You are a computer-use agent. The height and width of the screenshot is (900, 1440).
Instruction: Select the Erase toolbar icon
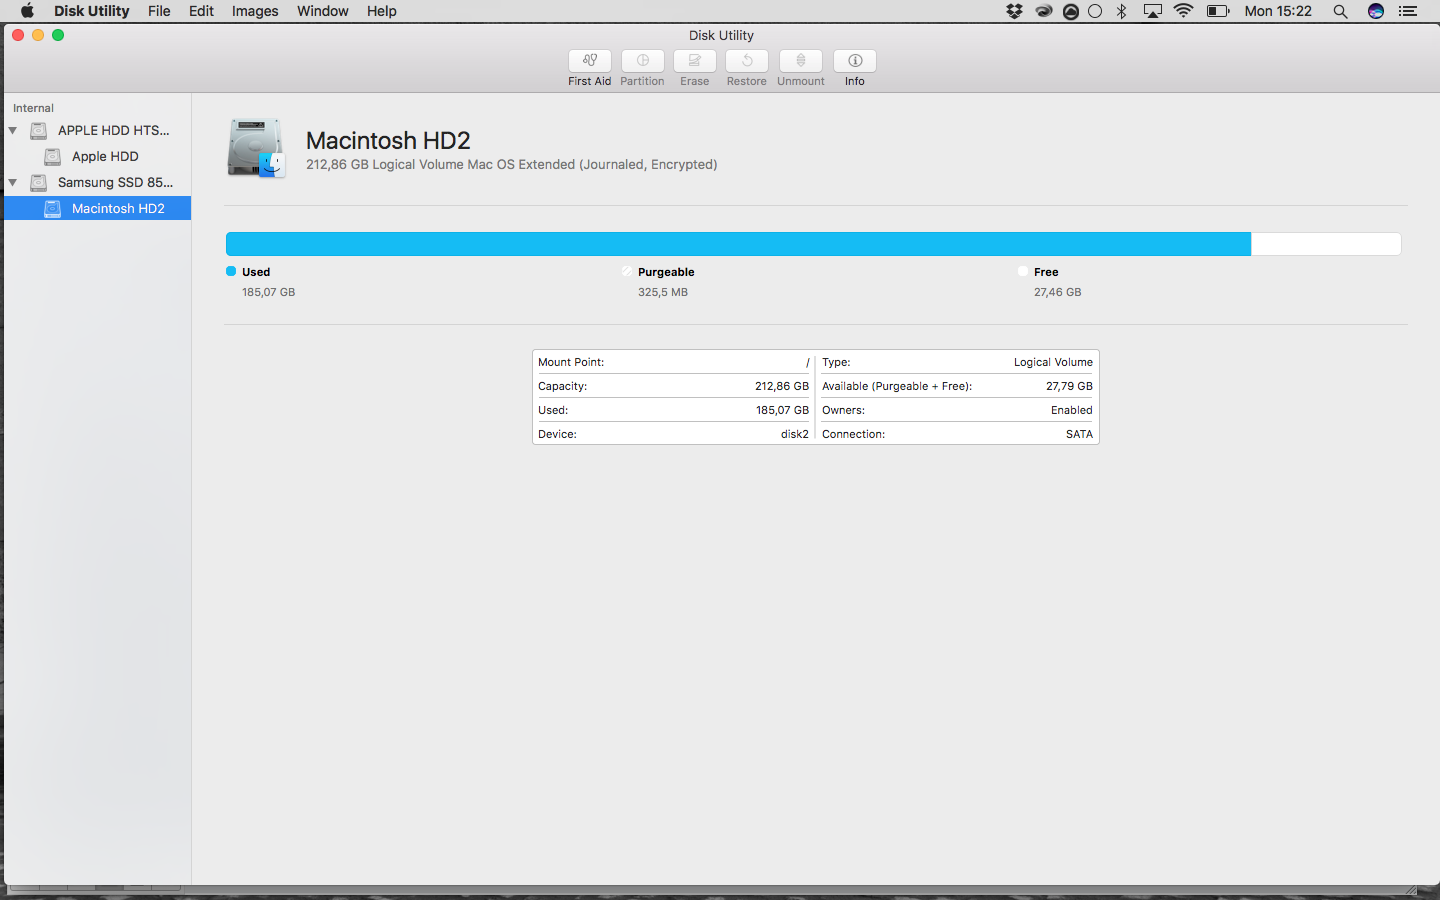694,67
